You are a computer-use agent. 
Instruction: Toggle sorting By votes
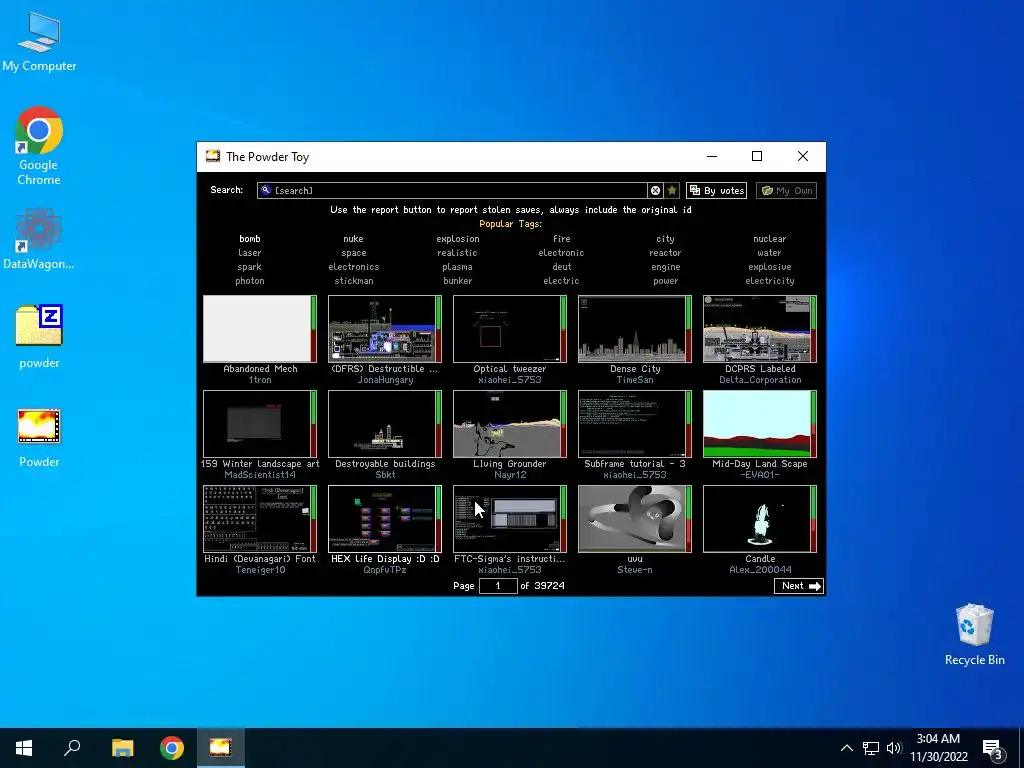pyautogui.click(x=716, y=190)
